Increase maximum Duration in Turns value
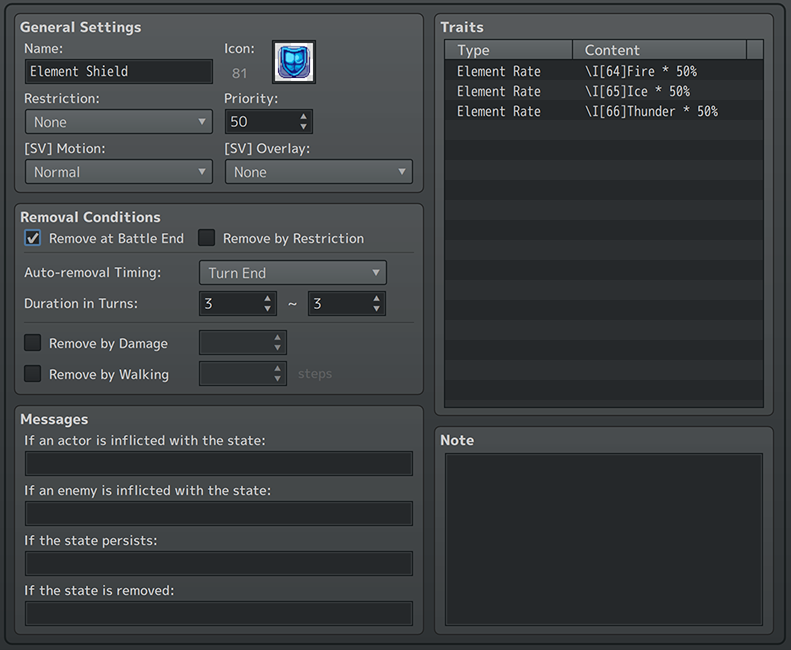 [376, 298]
